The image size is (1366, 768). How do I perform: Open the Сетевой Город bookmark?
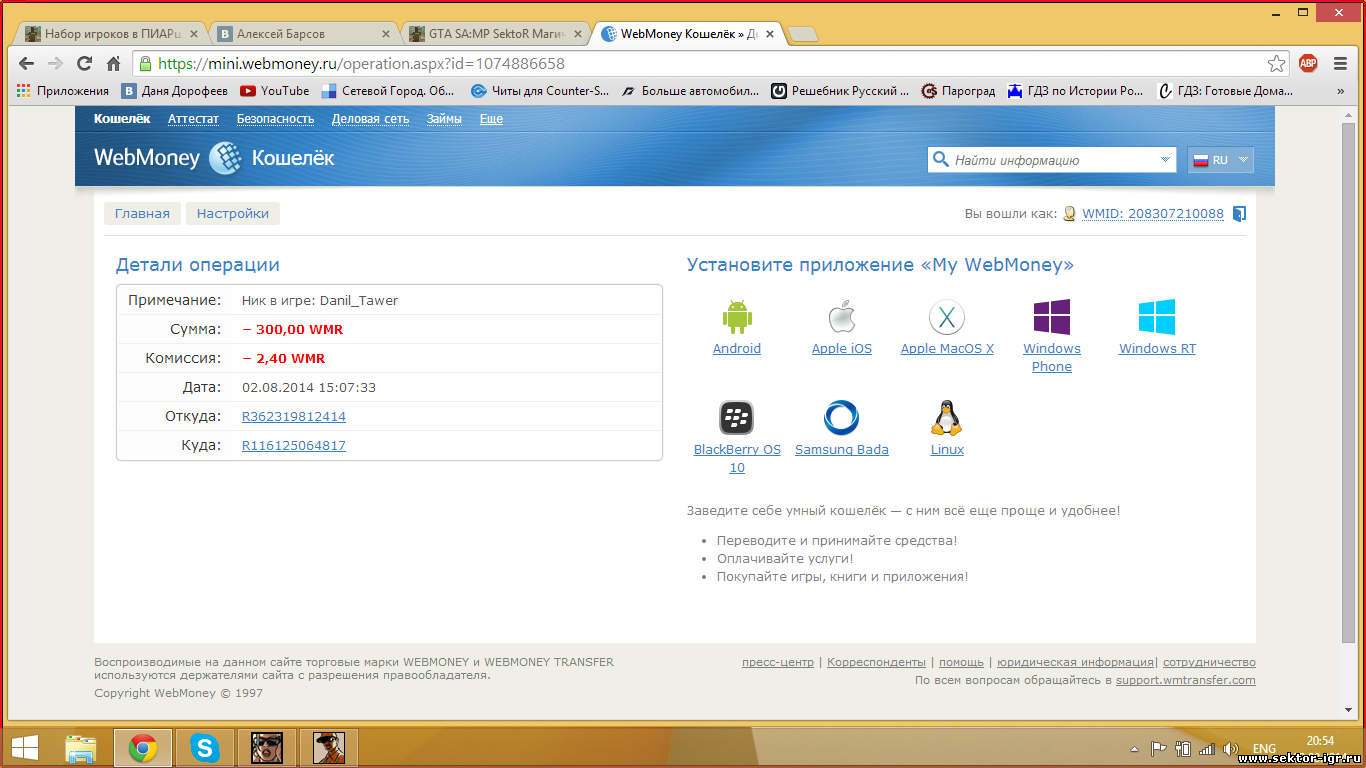[x=388, y=90]
